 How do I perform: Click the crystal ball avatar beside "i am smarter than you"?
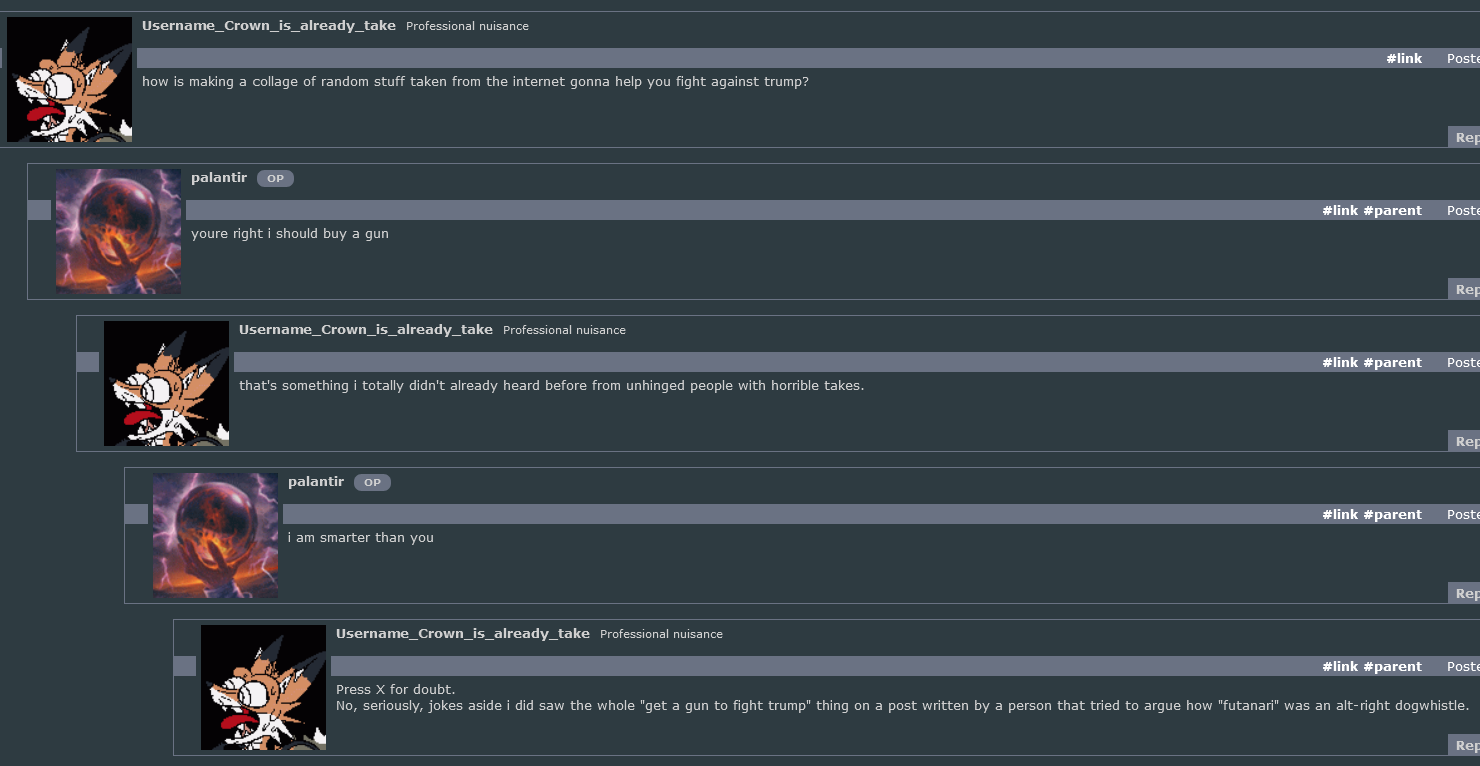(x=215, y=535)
